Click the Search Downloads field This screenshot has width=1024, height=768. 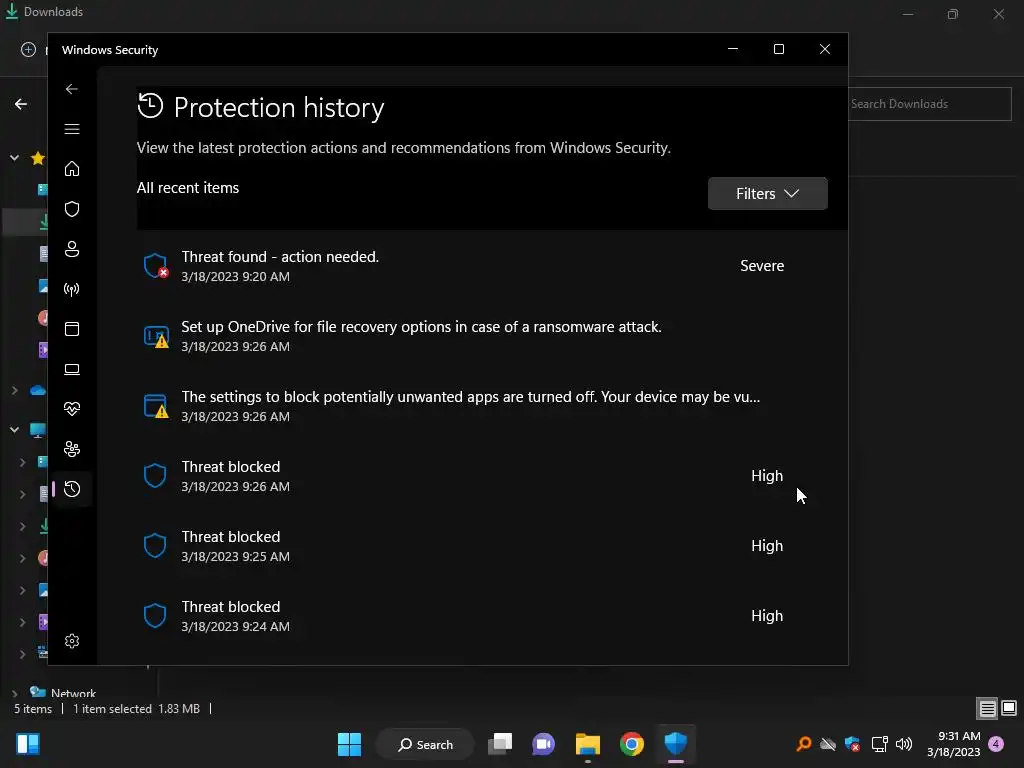(x=928, y=104)
